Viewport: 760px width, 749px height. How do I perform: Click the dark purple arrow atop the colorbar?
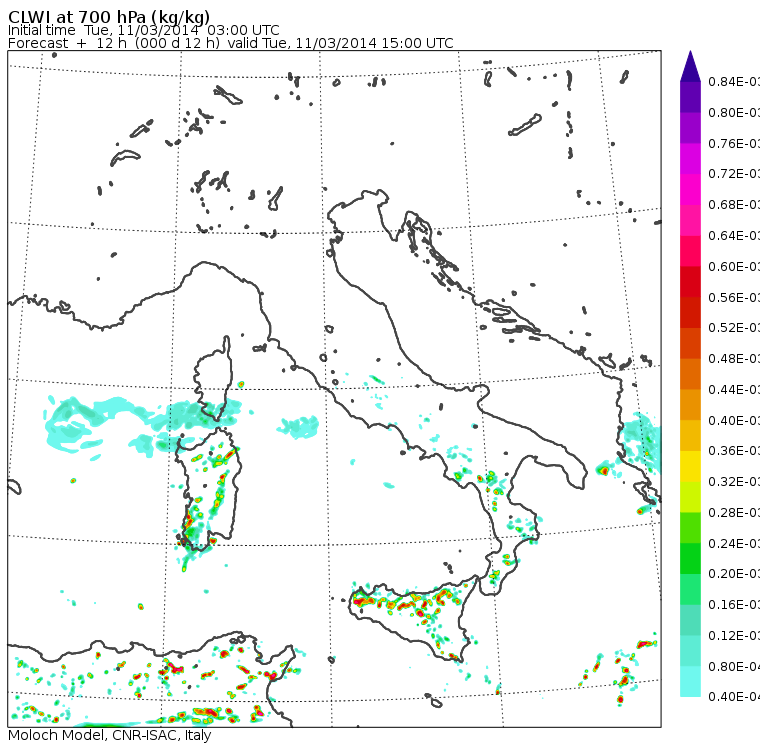tap(690, 66)
